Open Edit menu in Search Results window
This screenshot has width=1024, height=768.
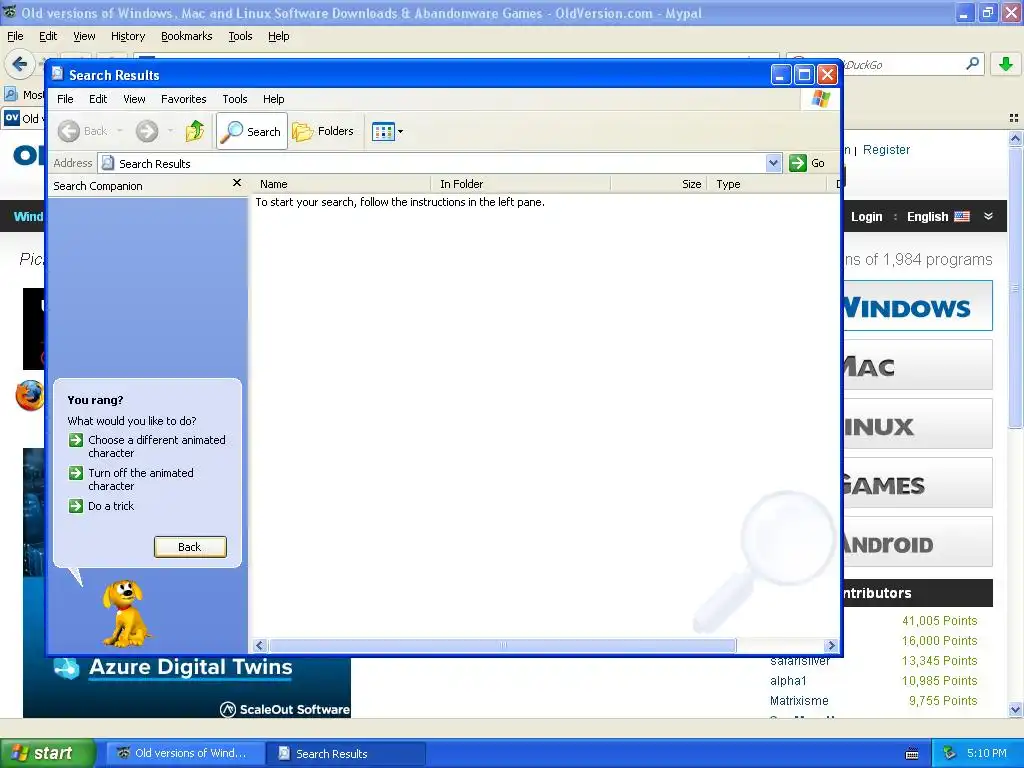pos(98,99)
